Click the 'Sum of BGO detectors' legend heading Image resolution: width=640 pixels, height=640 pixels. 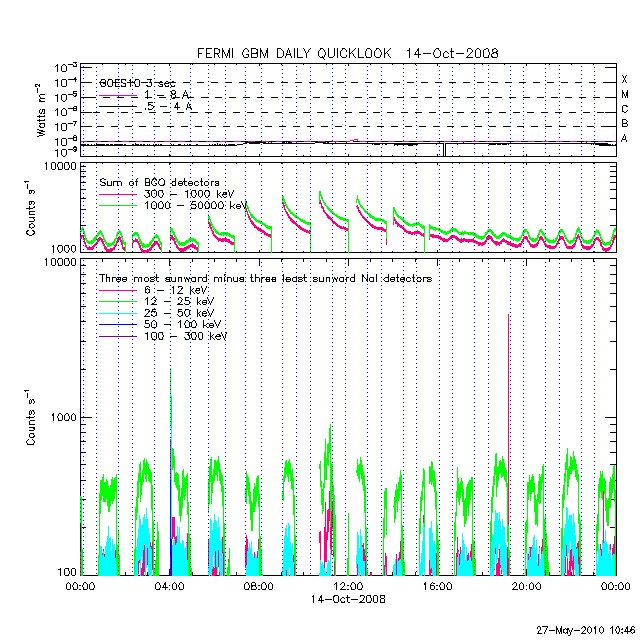[x=159, y=182]
